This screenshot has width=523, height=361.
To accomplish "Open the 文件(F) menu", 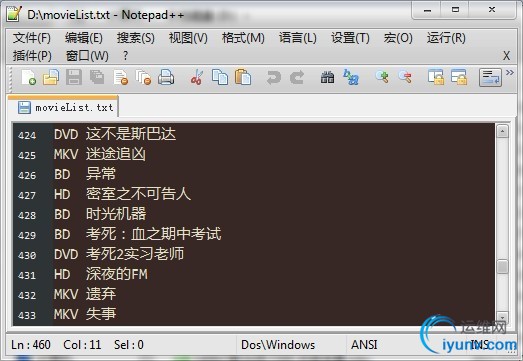I will tap(32, 38).
